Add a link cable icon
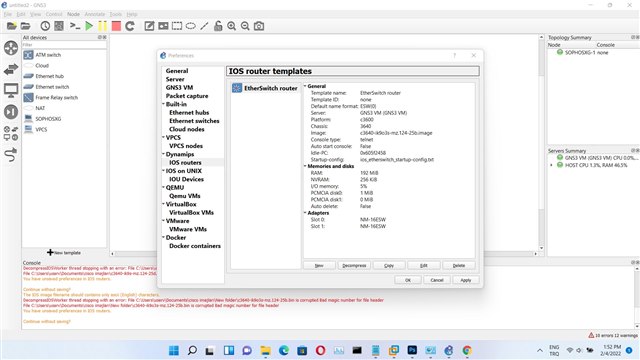This screenshot has height=360, width=640. (x=11, y=155)
